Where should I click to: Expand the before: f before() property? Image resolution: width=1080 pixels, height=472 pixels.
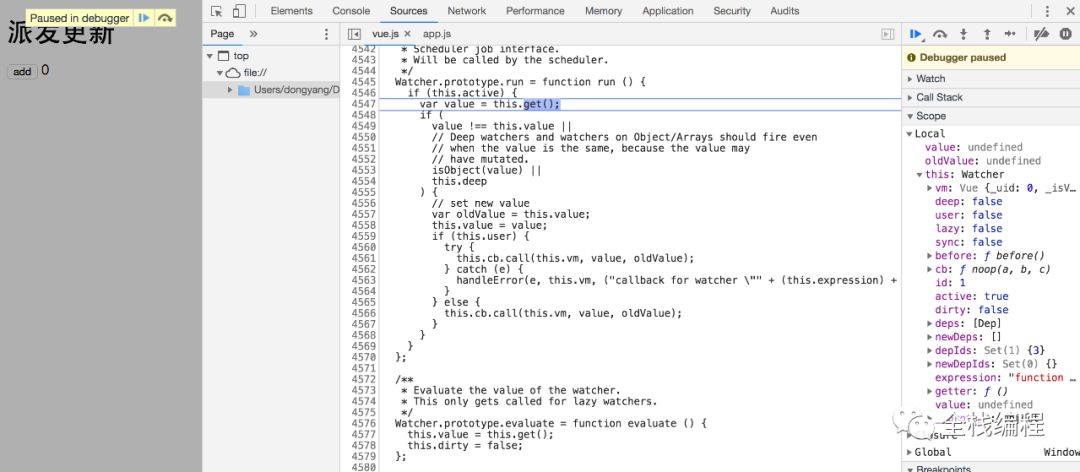[x=929, y=256]
